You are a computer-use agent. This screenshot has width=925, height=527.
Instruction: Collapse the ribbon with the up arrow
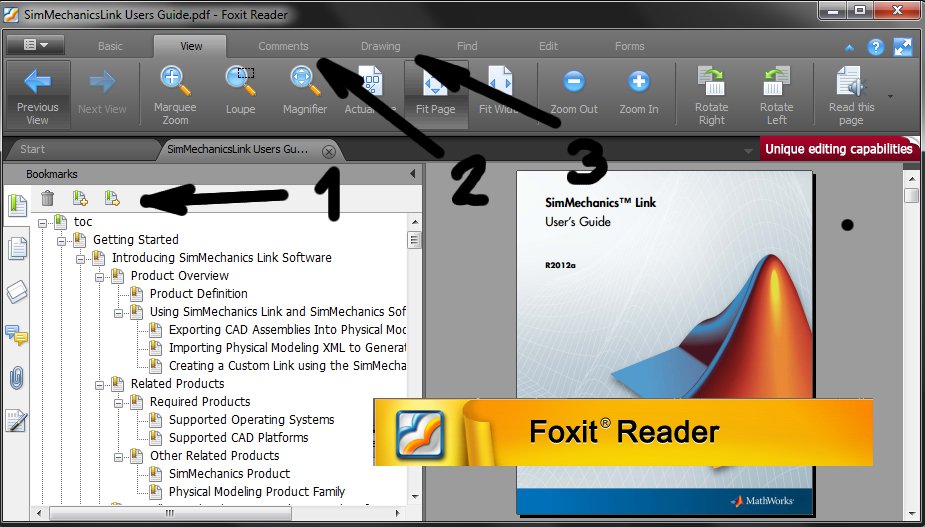[x=849, y=48]
